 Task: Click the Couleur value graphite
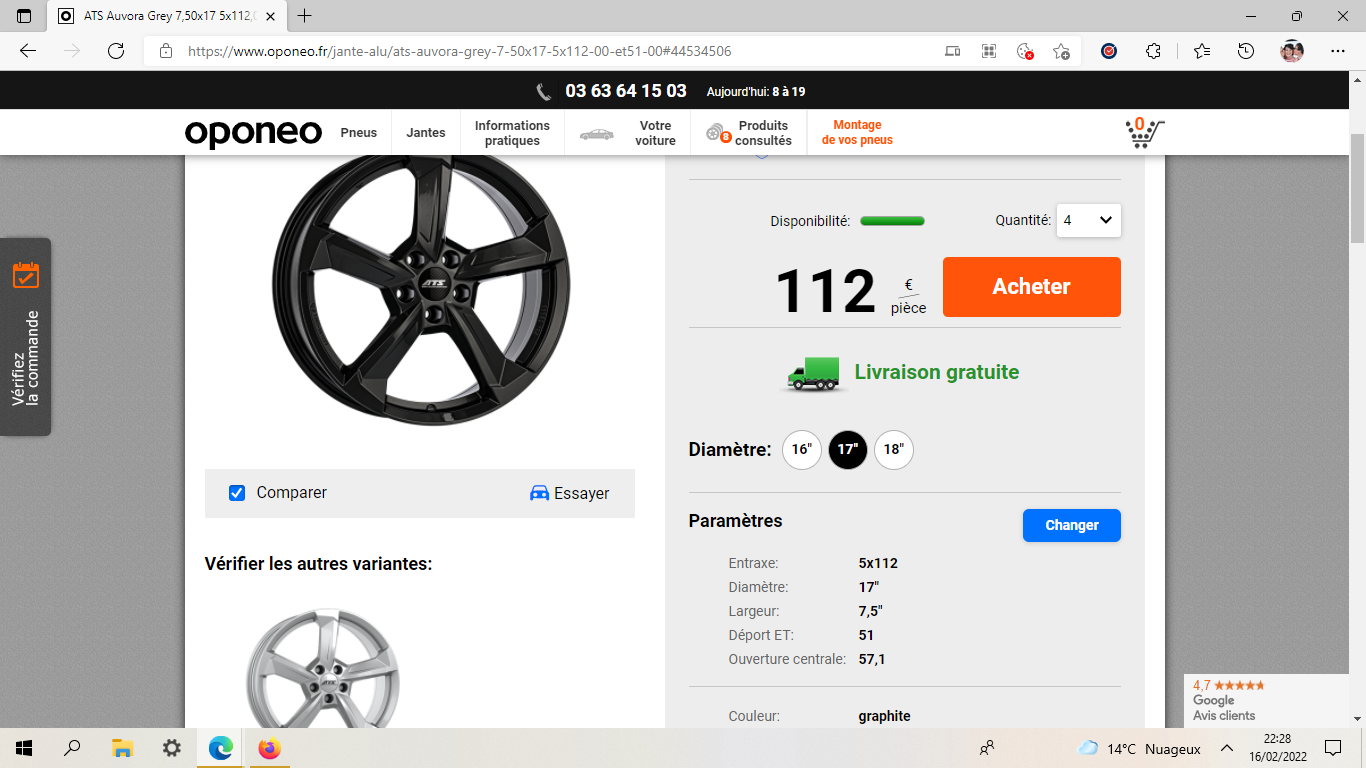pyautogui.click(x=884, y=716)
